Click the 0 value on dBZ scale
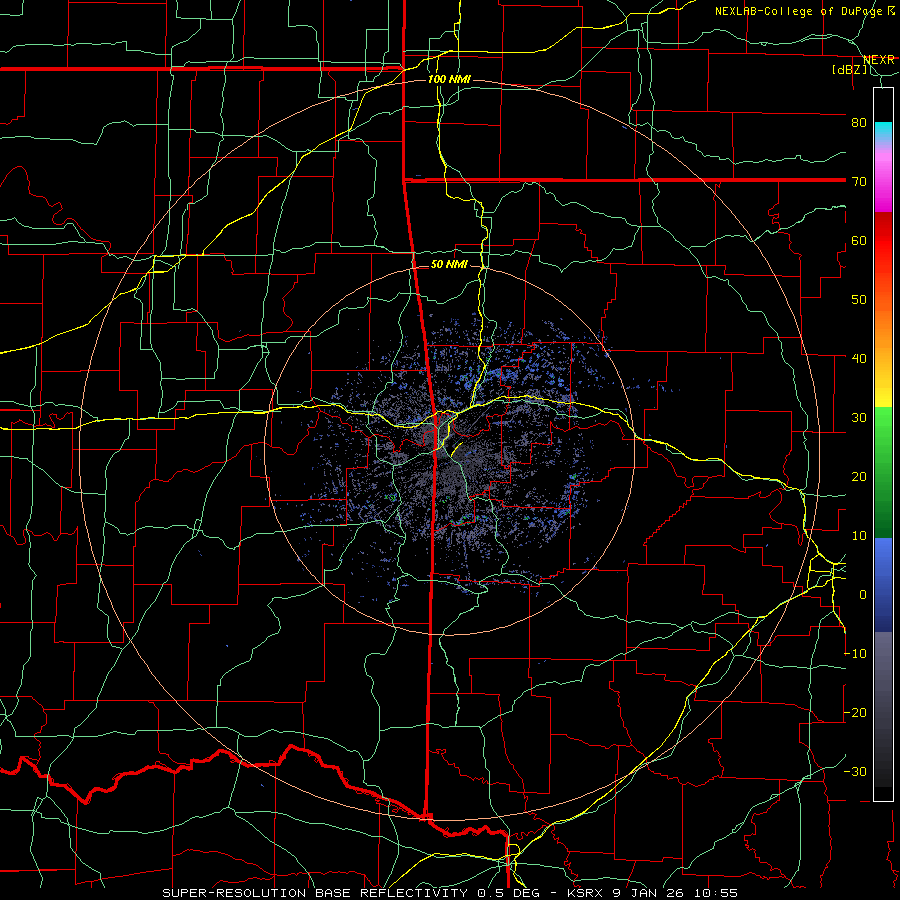The width and height of the screenshot is (900, 900). click(863, 595)
